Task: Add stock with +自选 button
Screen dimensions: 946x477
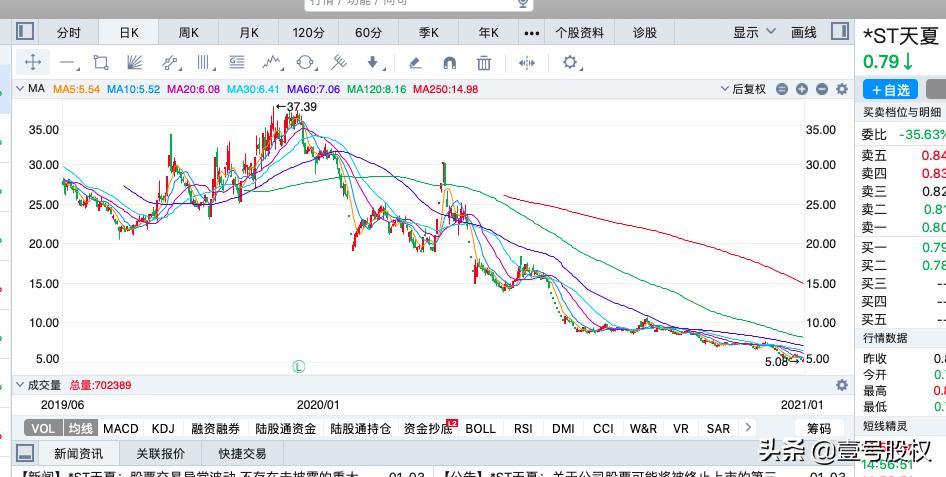Action: (890, 89)
